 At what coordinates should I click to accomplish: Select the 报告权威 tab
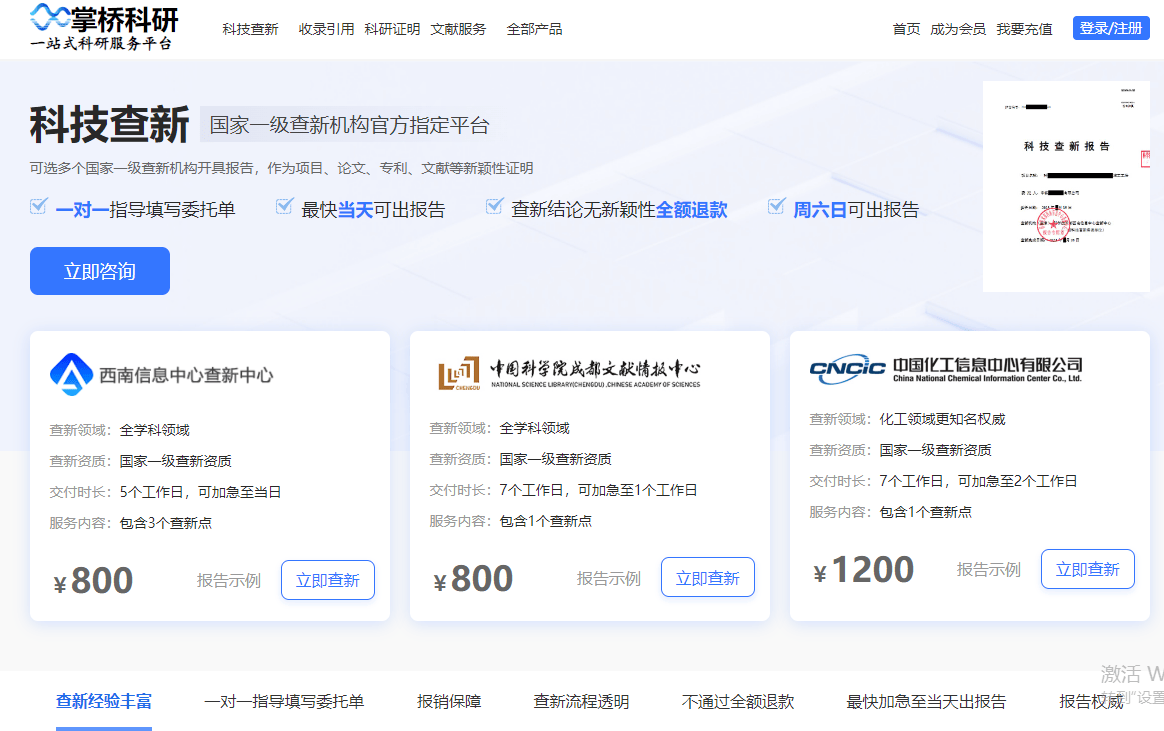[1091, 701]
